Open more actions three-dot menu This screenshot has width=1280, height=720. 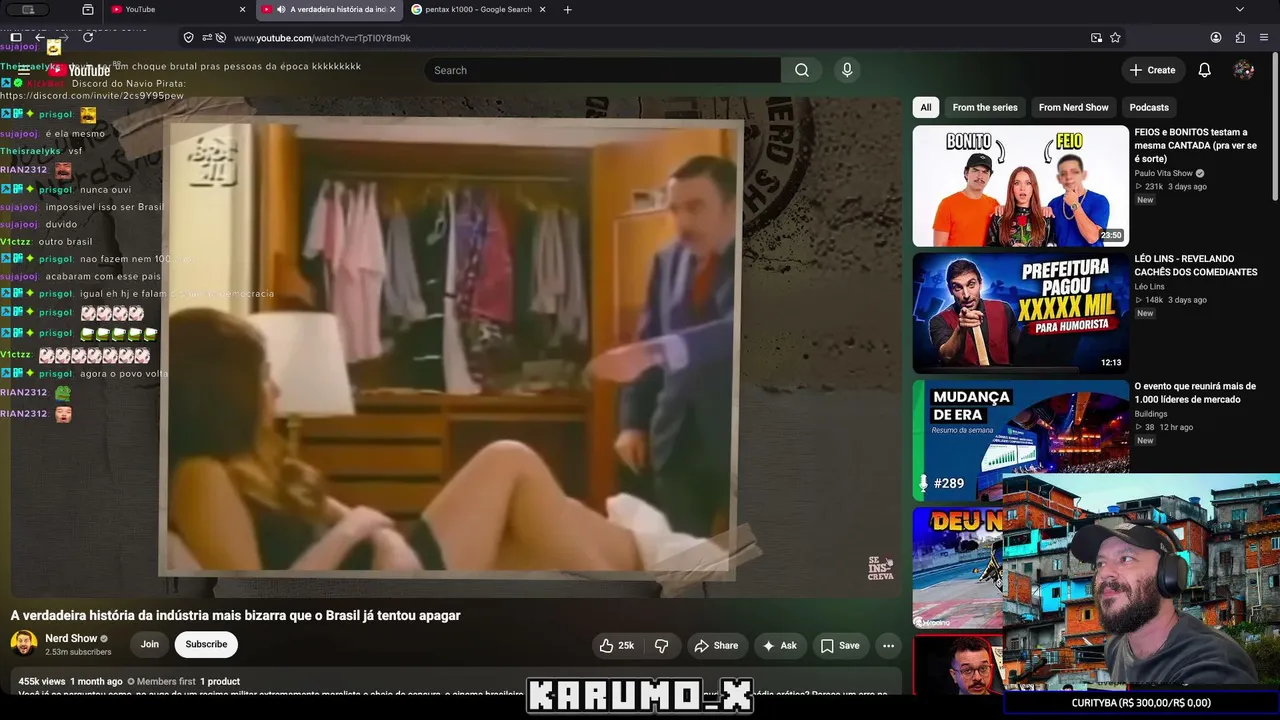click(888, 646)
